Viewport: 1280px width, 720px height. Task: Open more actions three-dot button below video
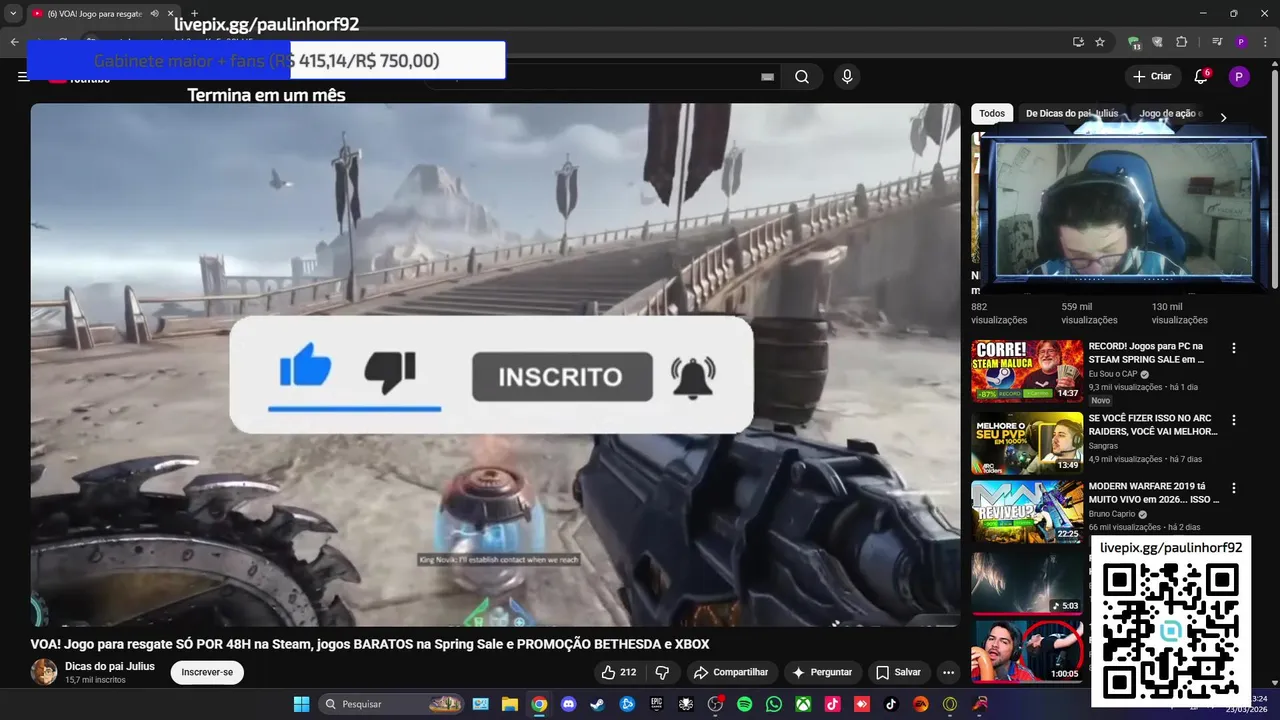pos(948,672)
